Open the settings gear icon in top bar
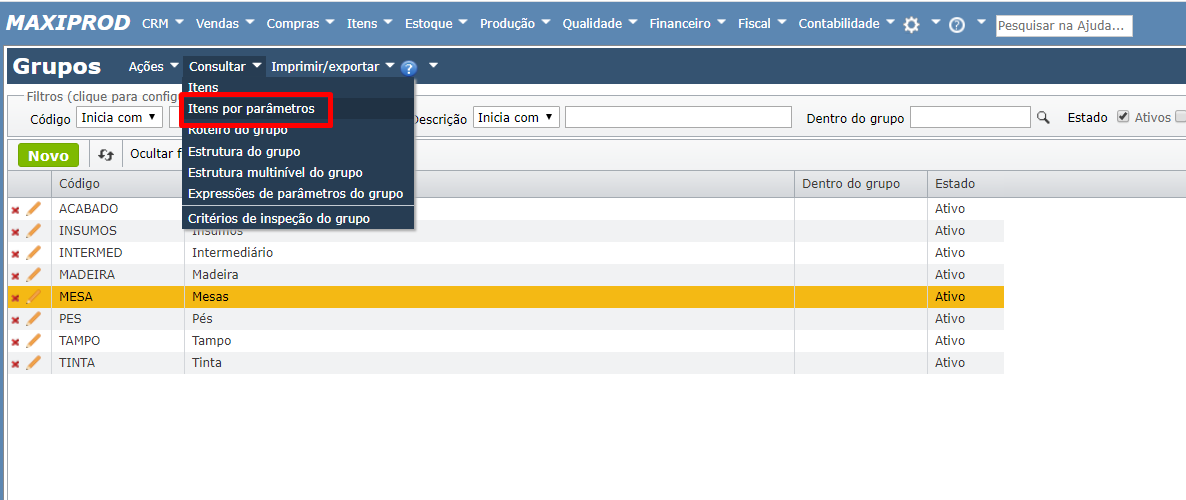The image size is (1186, 500). point(911,25)
